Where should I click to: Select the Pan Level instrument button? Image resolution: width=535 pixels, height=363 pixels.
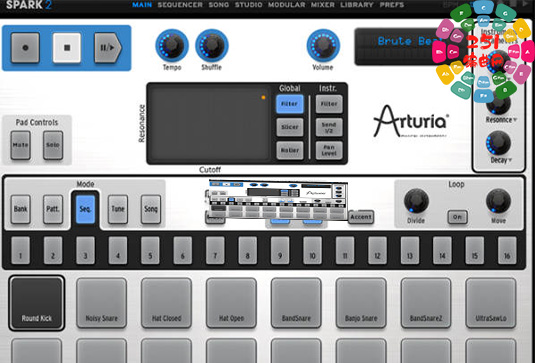tap(329, 150)
